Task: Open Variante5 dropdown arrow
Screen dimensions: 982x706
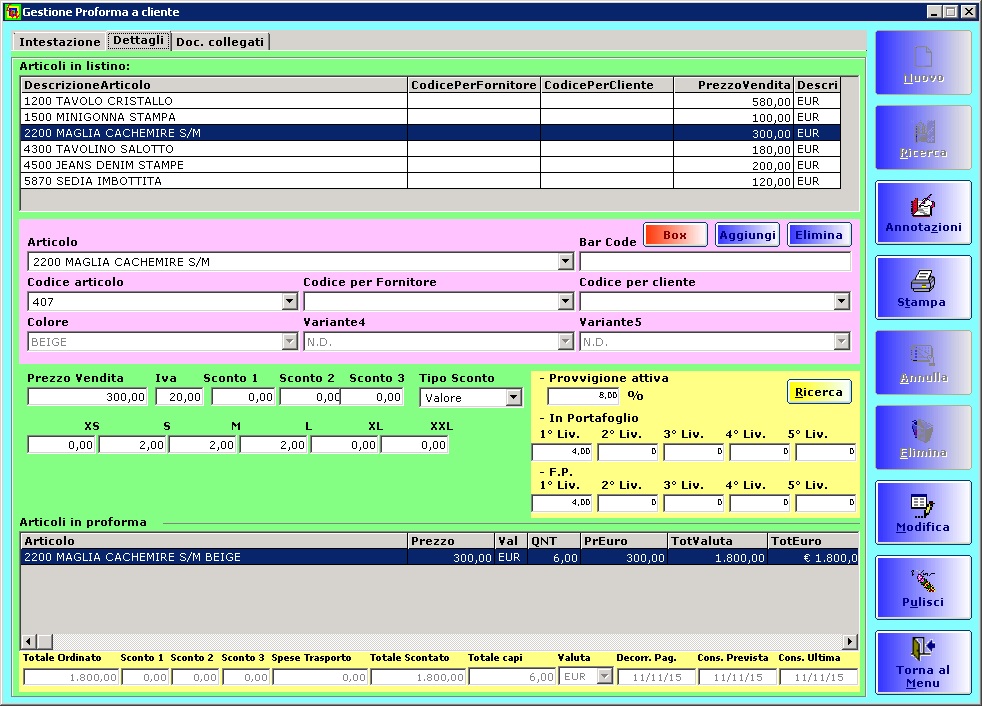Action: (x=842, y=341)
